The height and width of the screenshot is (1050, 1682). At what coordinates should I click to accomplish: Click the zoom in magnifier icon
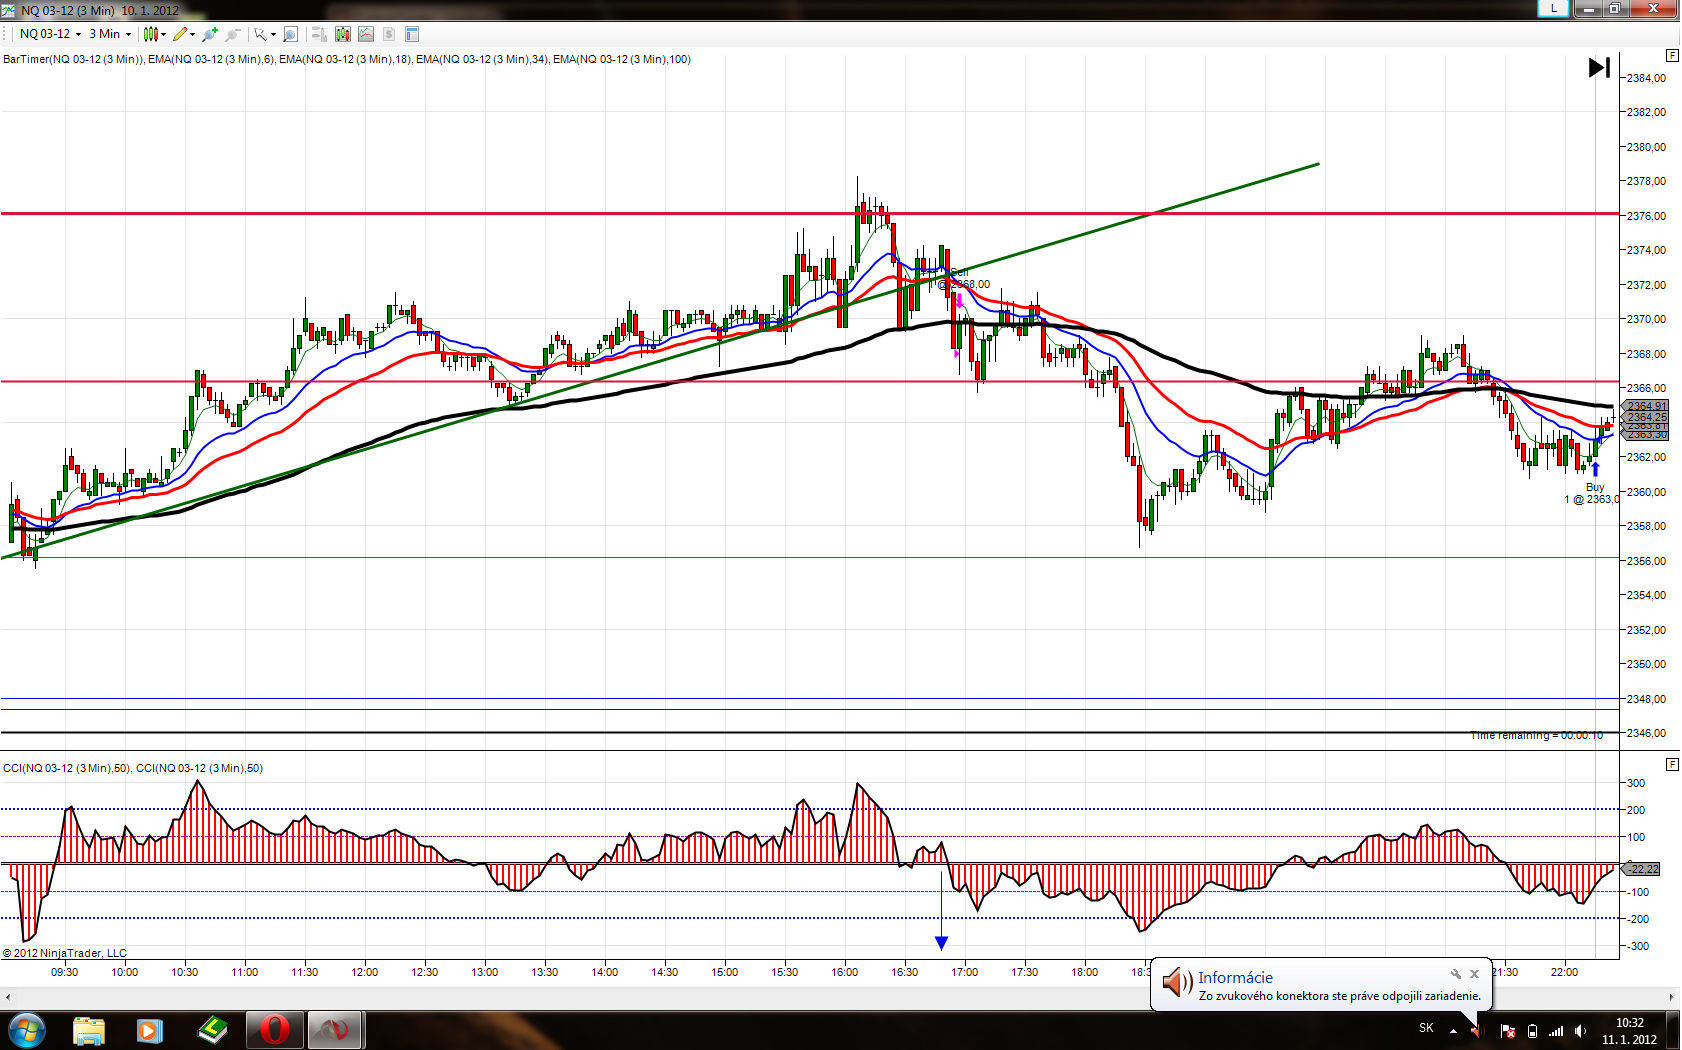pos(210,34)
